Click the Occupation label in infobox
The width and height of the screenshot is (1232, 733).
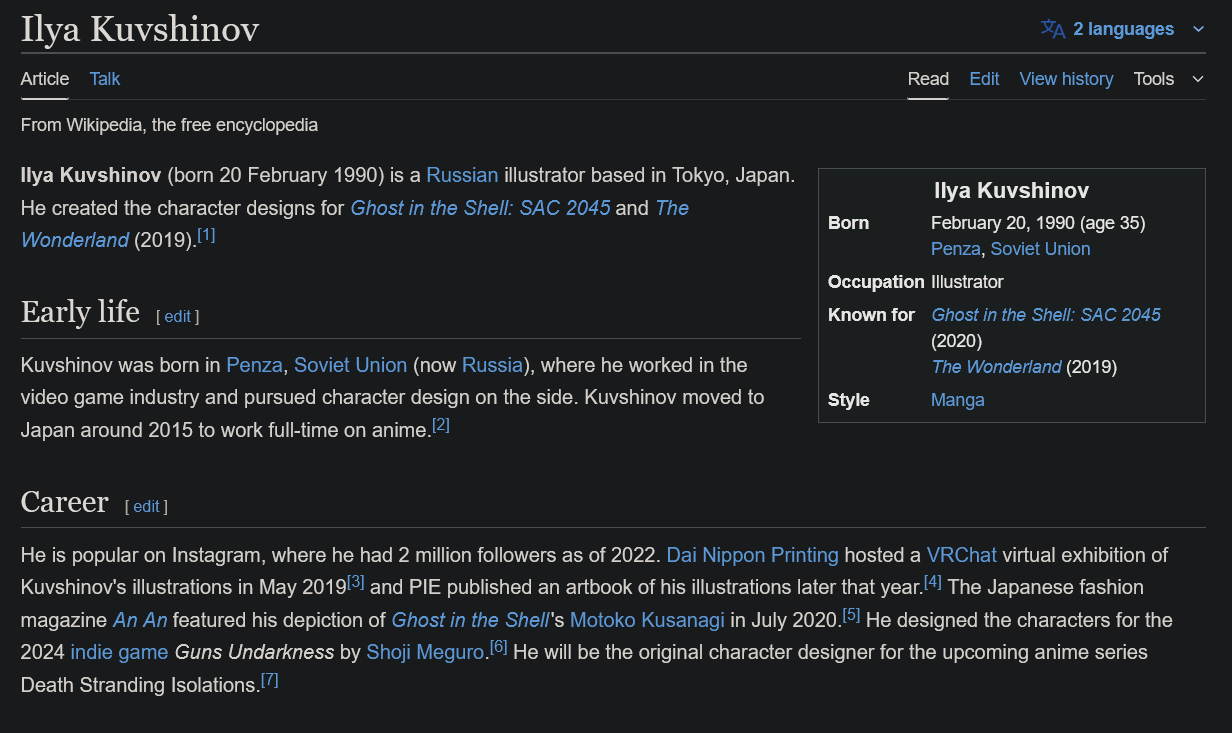tap(876, 282)
